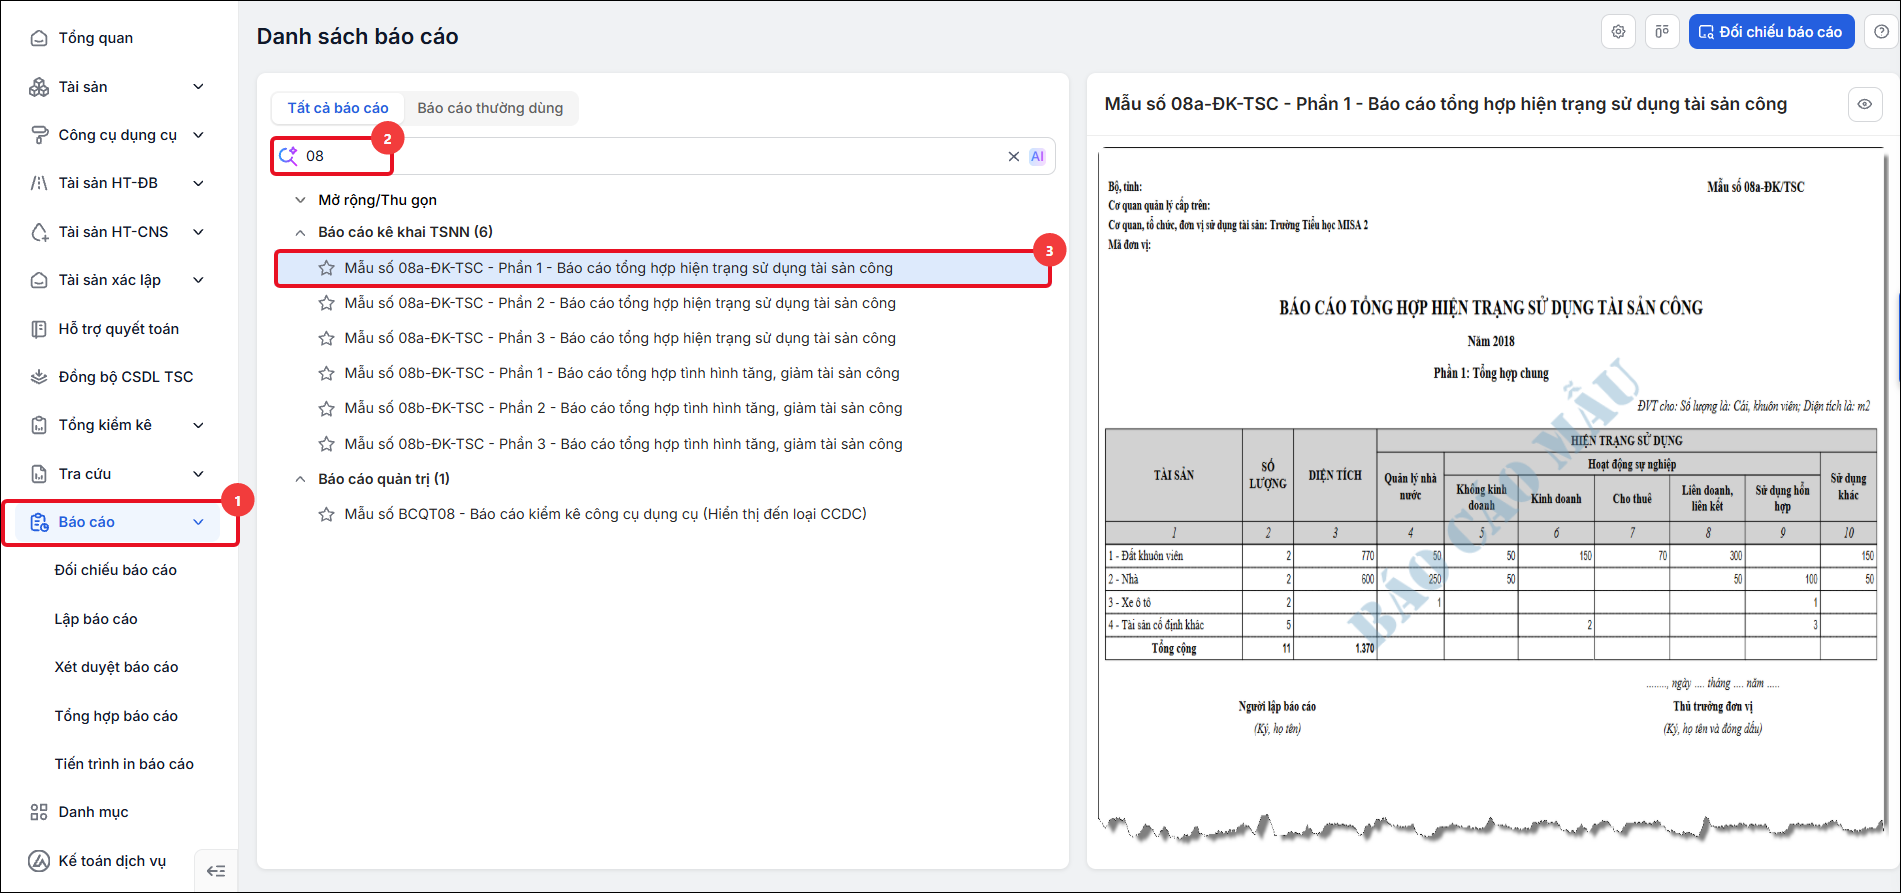1901x893 pixels.
Task: Click the Đồng bộ CSDL TSC icon
Action: click(39, 377)
